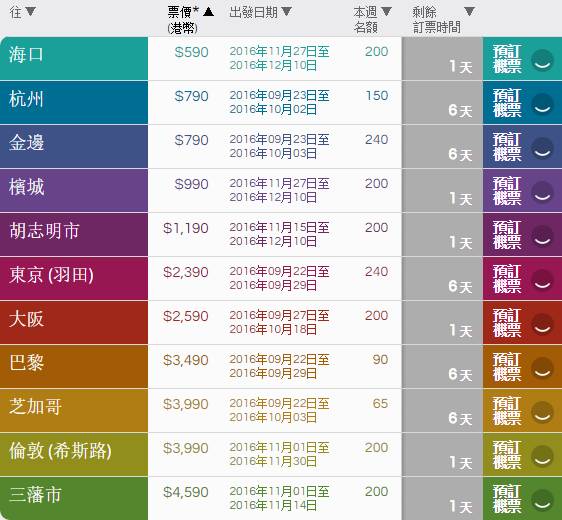Viewport: 562px width, 520px height.
Task: Click the smiley icon in the 檳城 row
Action: 542,193
